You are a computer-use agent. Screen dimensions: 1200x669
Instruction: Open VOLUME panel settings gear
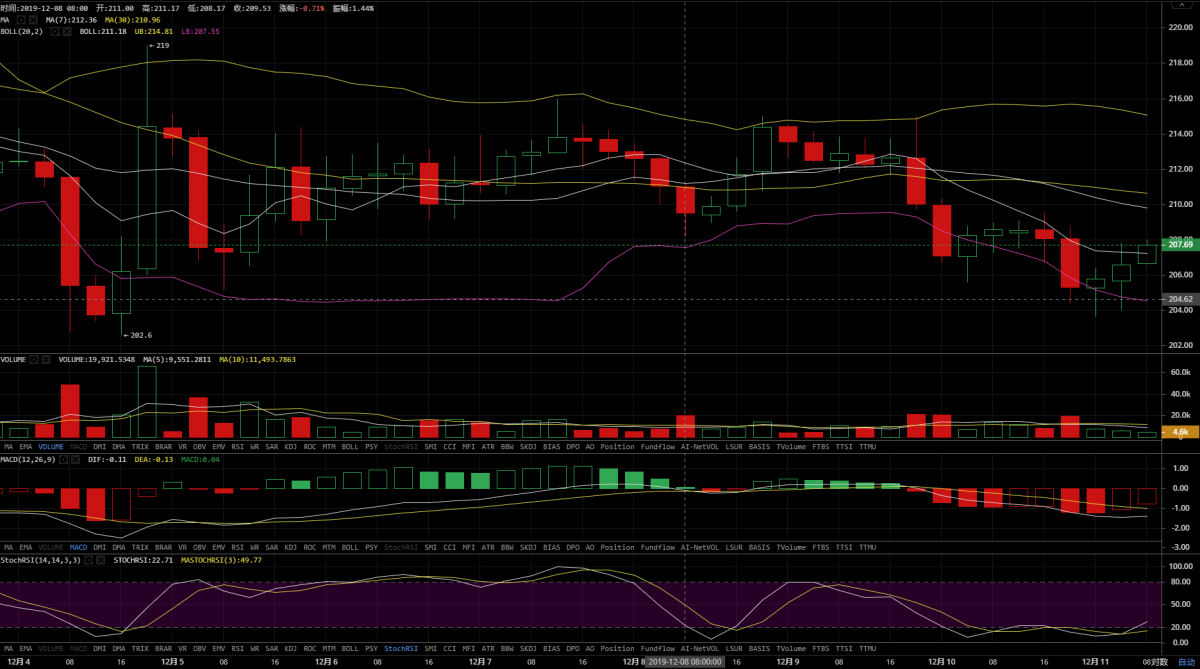pos(33,359)
